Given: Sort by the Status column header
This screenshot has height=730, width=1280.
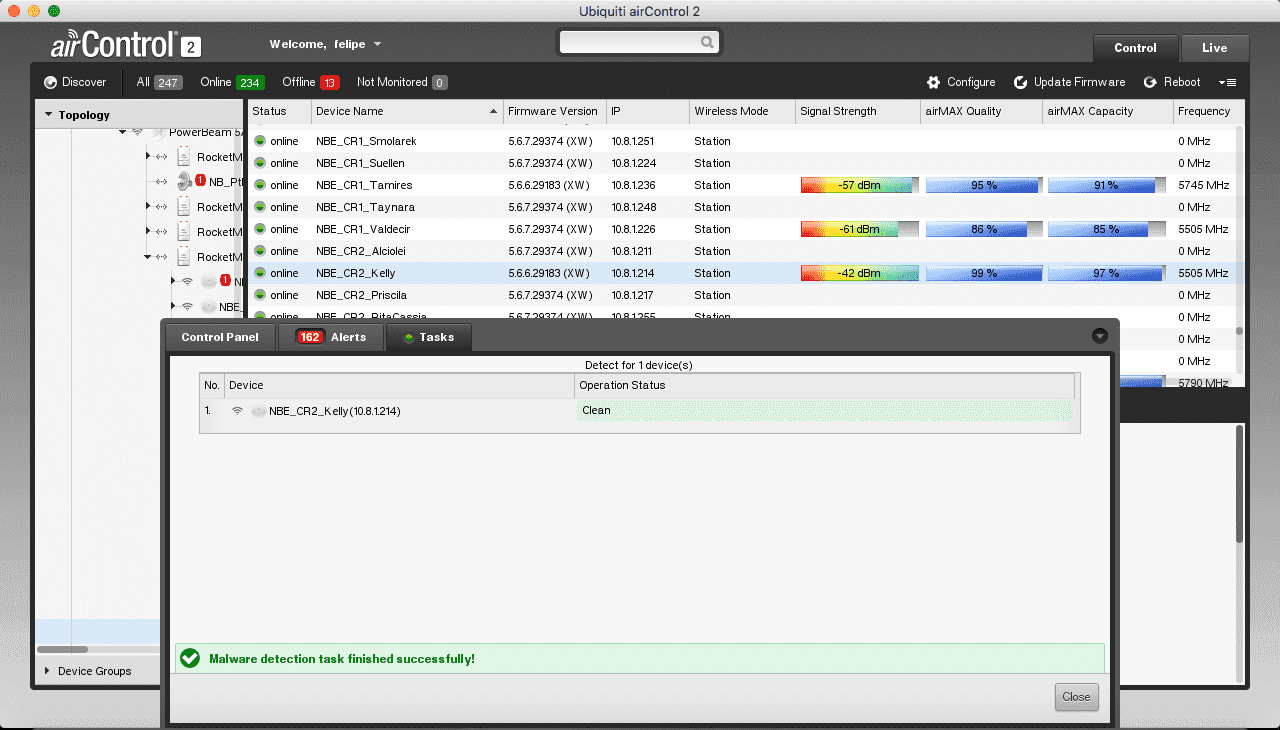Looking at the screenshot, I should [278, 111].
